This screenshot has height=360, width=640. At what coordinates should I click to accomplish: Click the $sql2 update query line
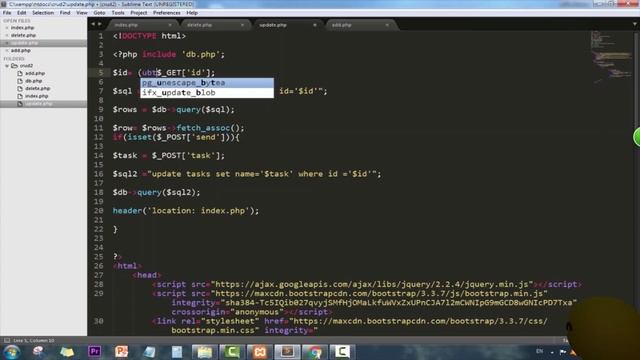tap(247, 174)
